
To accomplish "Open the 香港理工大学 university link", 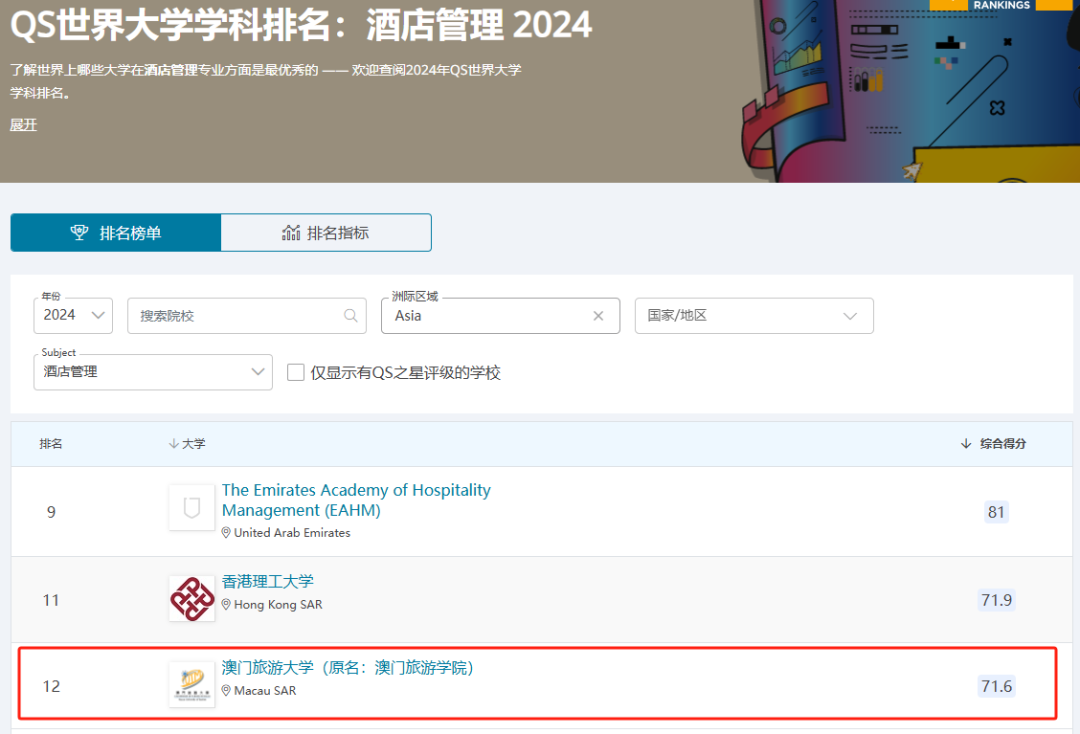I will [267, 580].
